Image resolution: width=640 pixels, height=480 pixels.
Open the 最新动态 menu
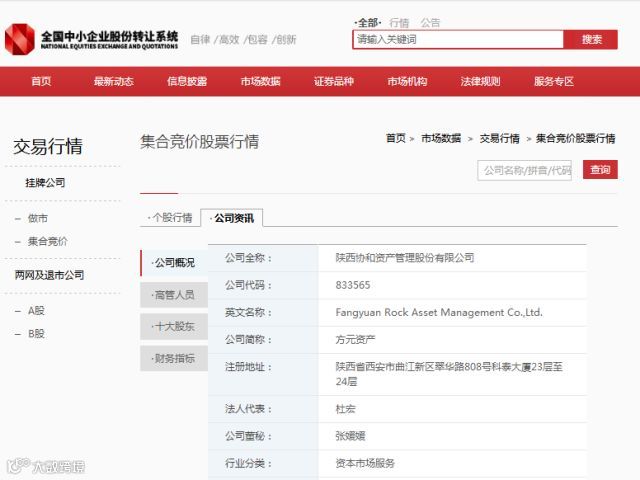pyautogui.click(x=114, y=81)
